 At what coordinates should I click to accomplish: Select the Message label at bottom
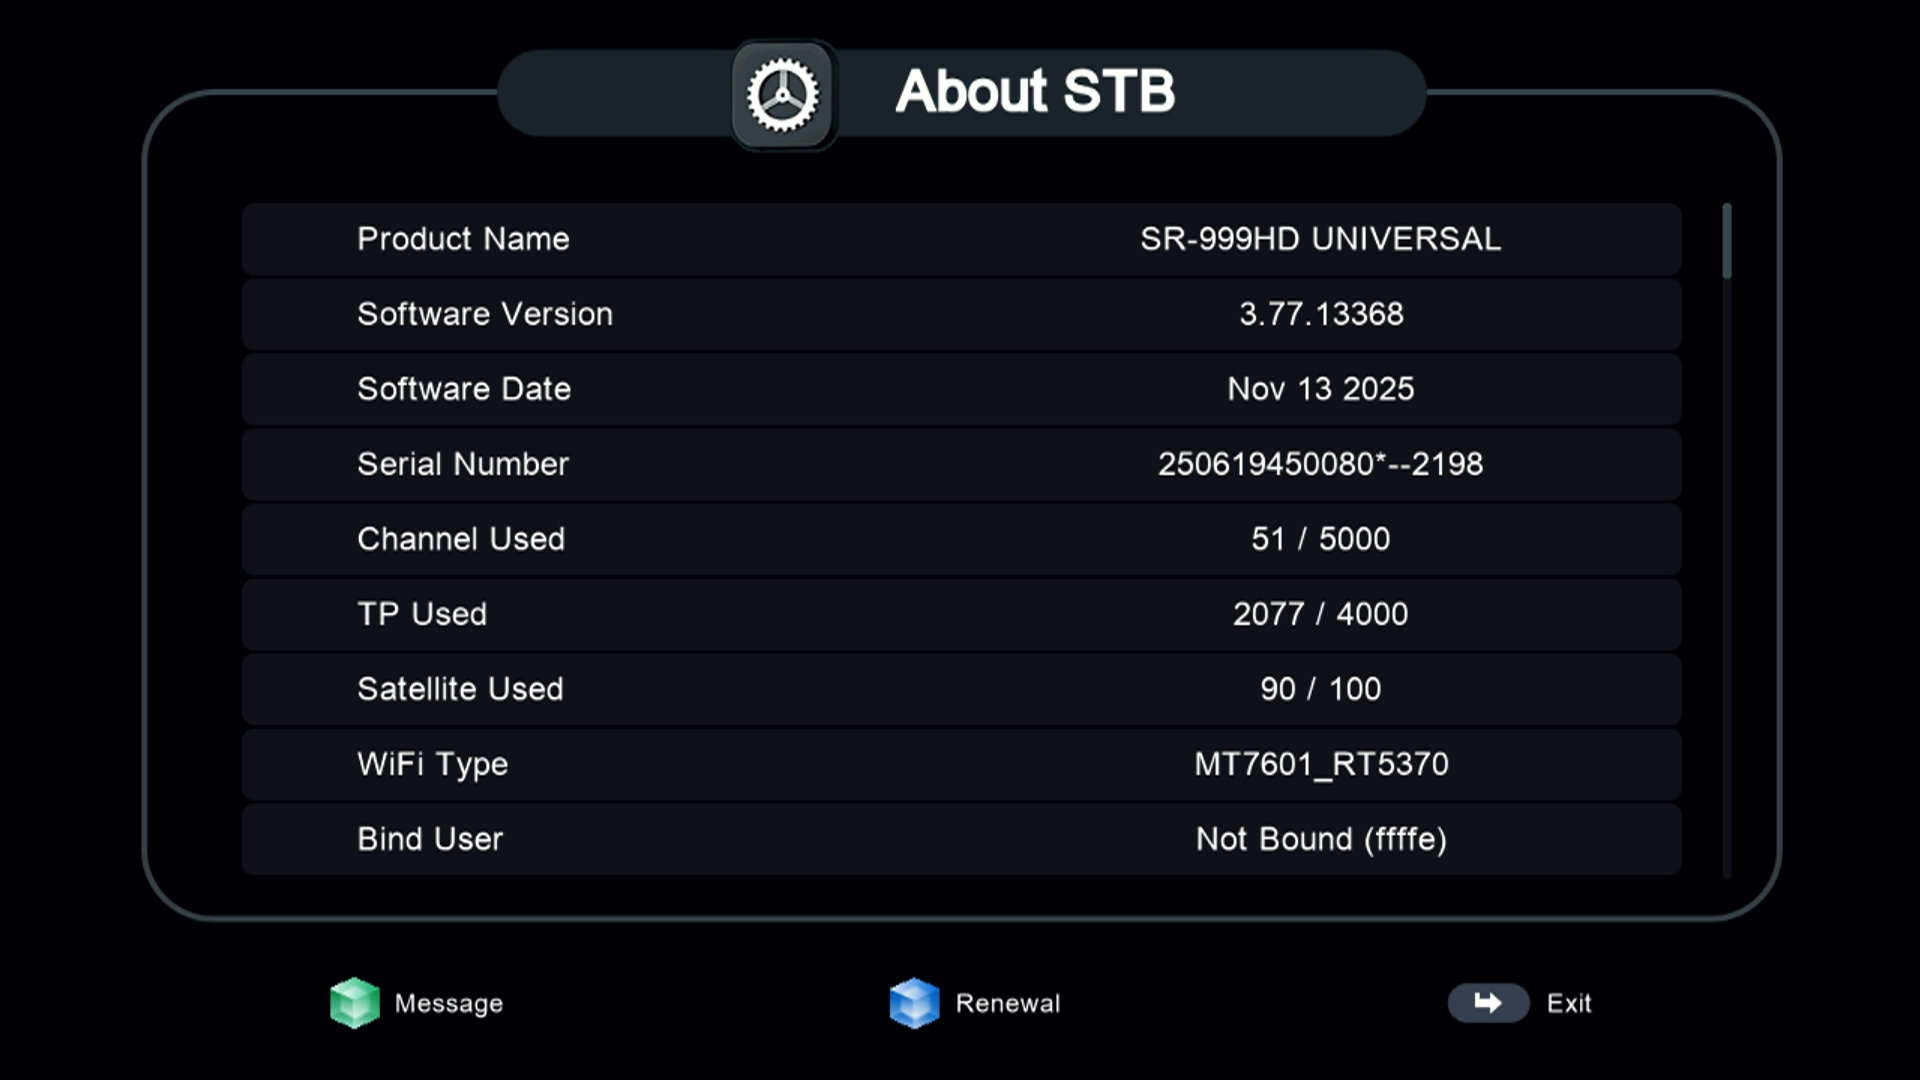pyautogui.click(x=448, y=1003)
